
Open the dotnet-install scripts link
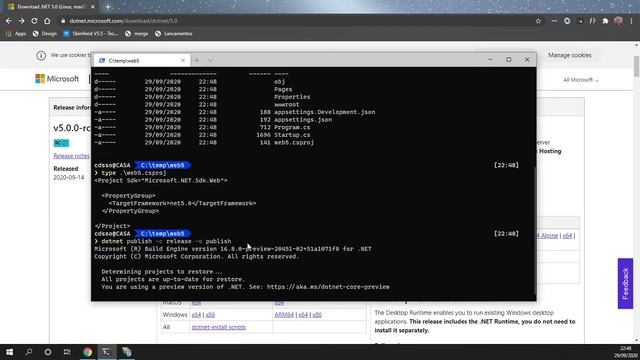(218, 327)
